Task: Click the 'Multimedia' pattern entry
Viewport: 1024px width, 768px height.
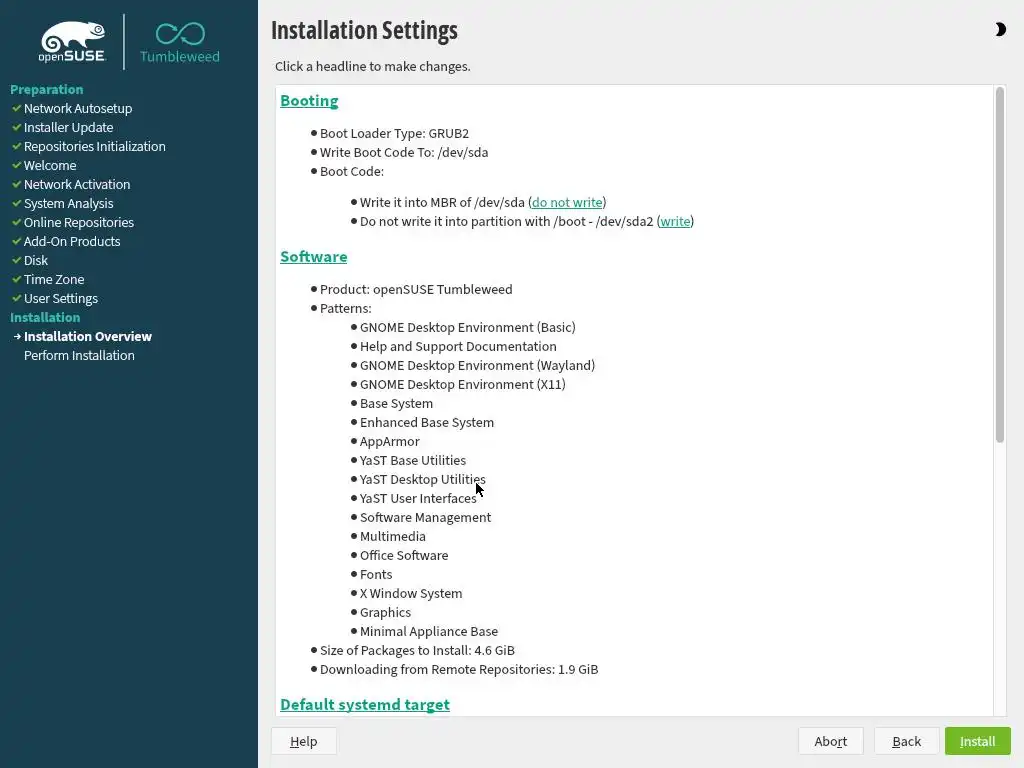Action: (x=392, y=536)
